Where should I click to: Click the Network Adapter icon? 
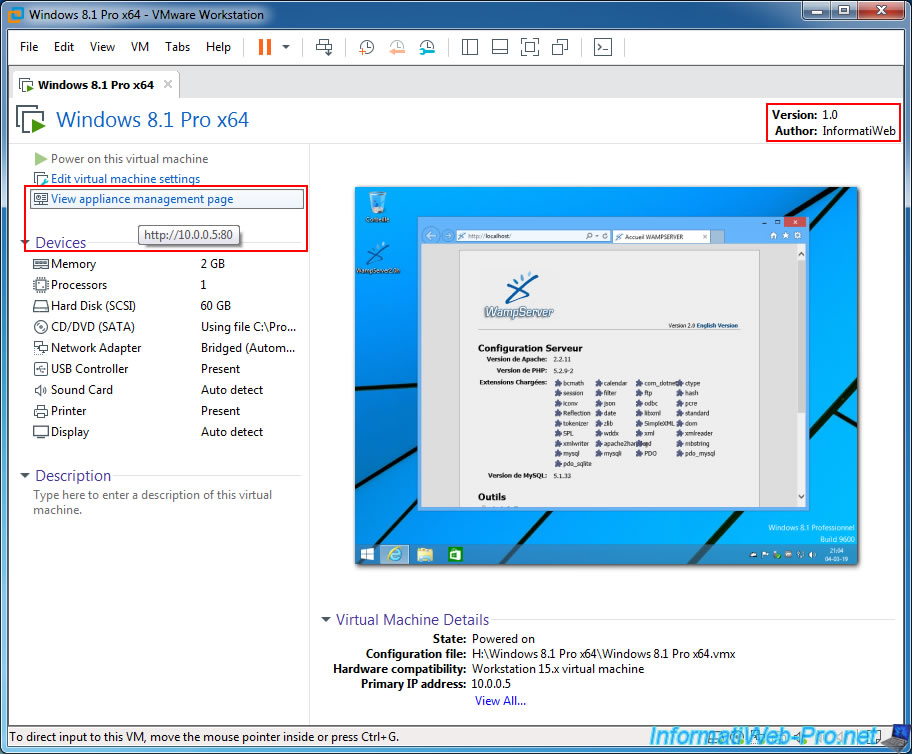click(x=41, y=348)
